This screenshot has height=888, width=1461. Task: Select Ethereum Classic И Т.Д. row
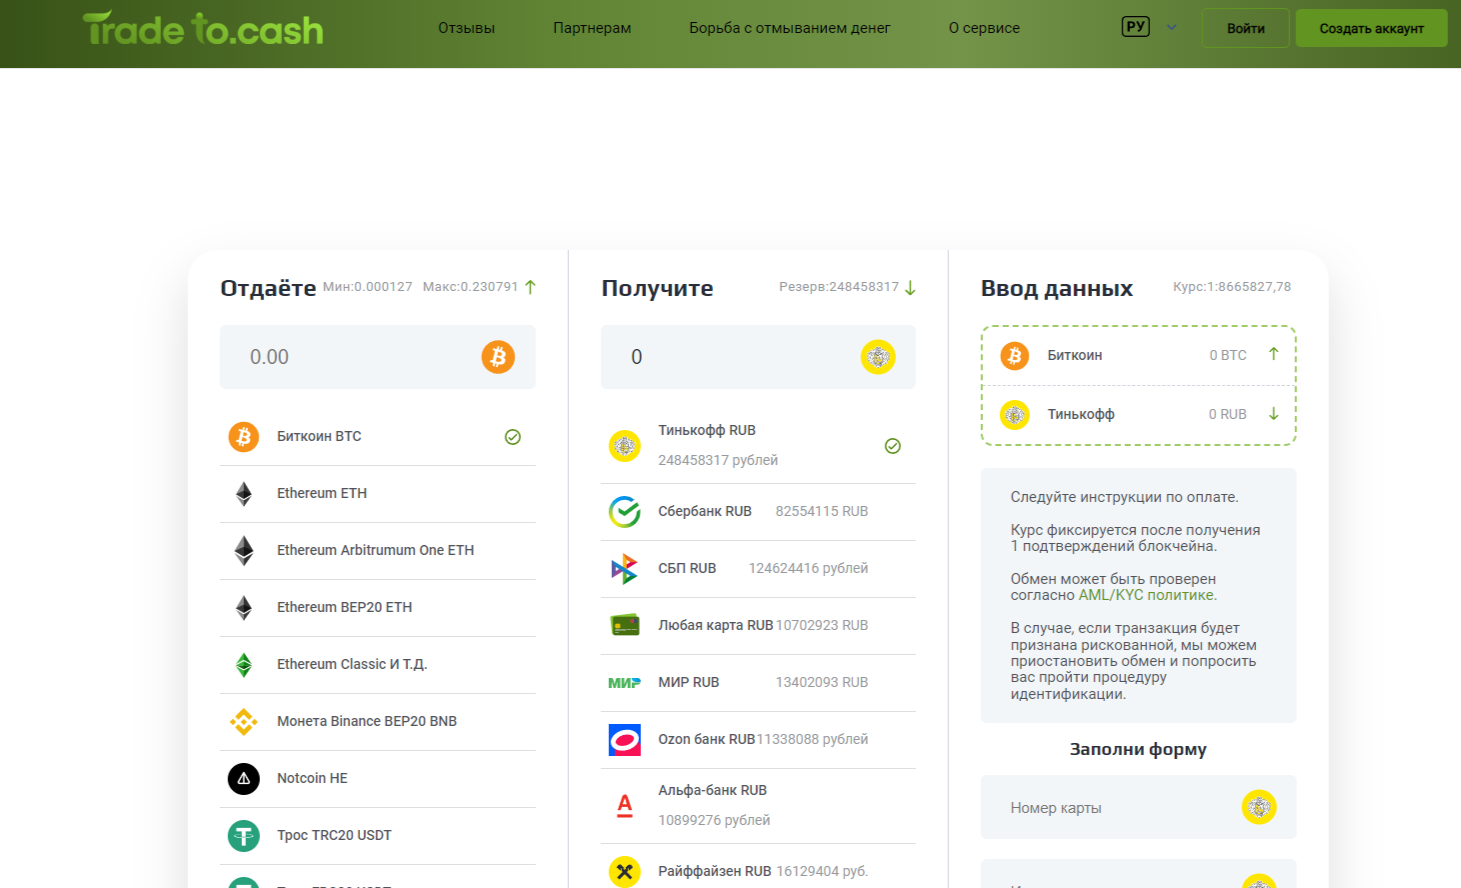click(x=378, y=665)
